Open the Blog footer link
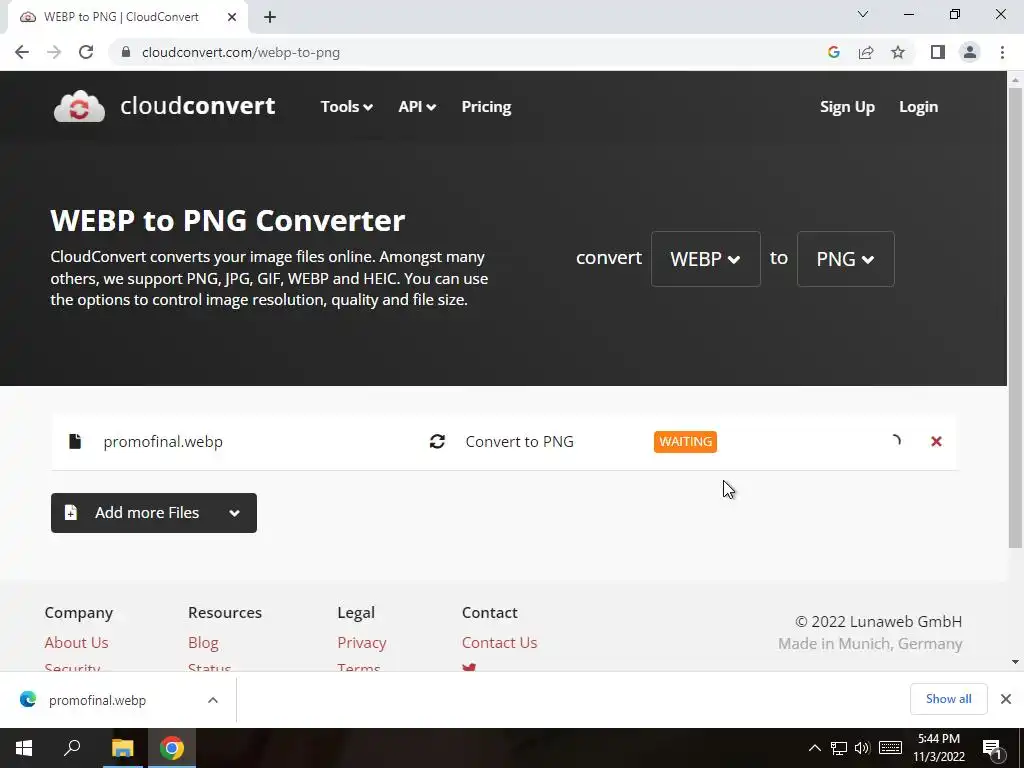The width and height of the screenshot is (1024, 768). point(203,643)
